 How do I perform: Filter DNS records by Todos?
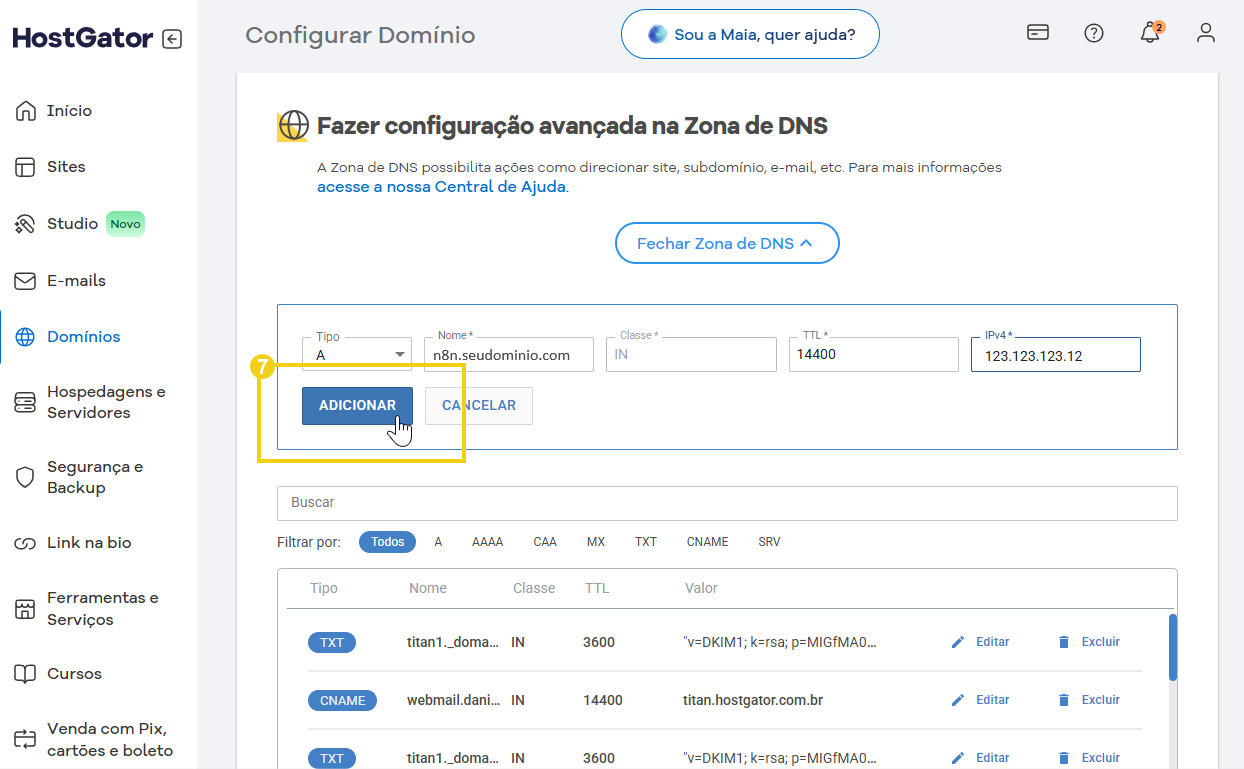(387, 542)
